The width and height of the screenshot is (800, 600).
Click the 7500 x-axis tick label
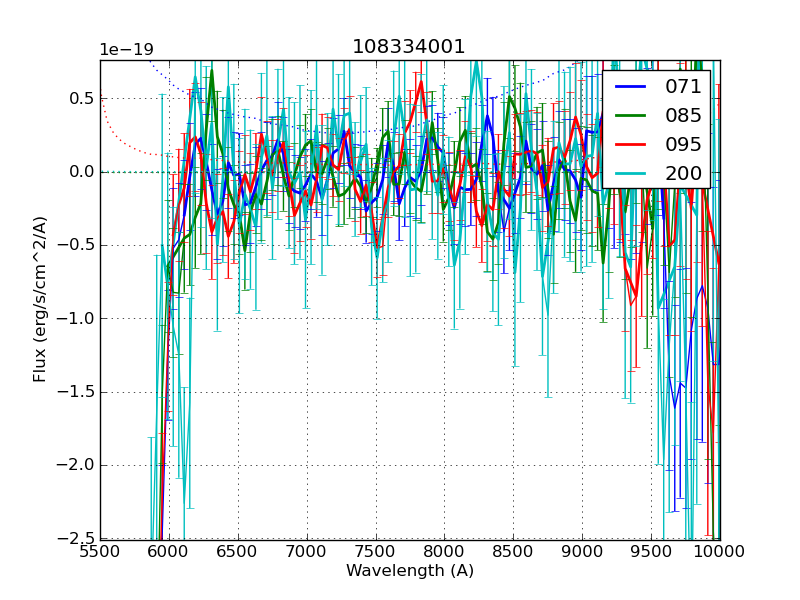coord(376,552)
